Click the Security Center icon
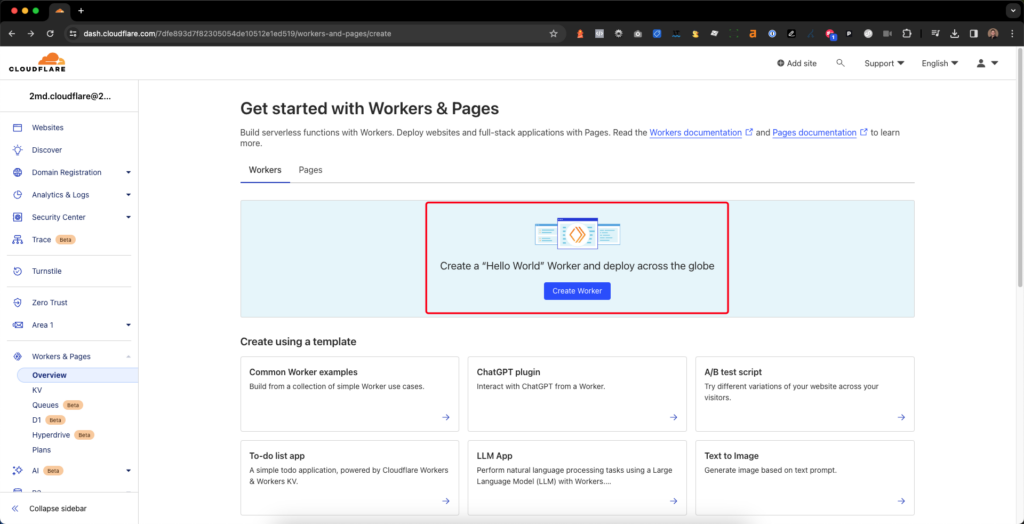Viewport: 1024px width, 524px height. 18,217
